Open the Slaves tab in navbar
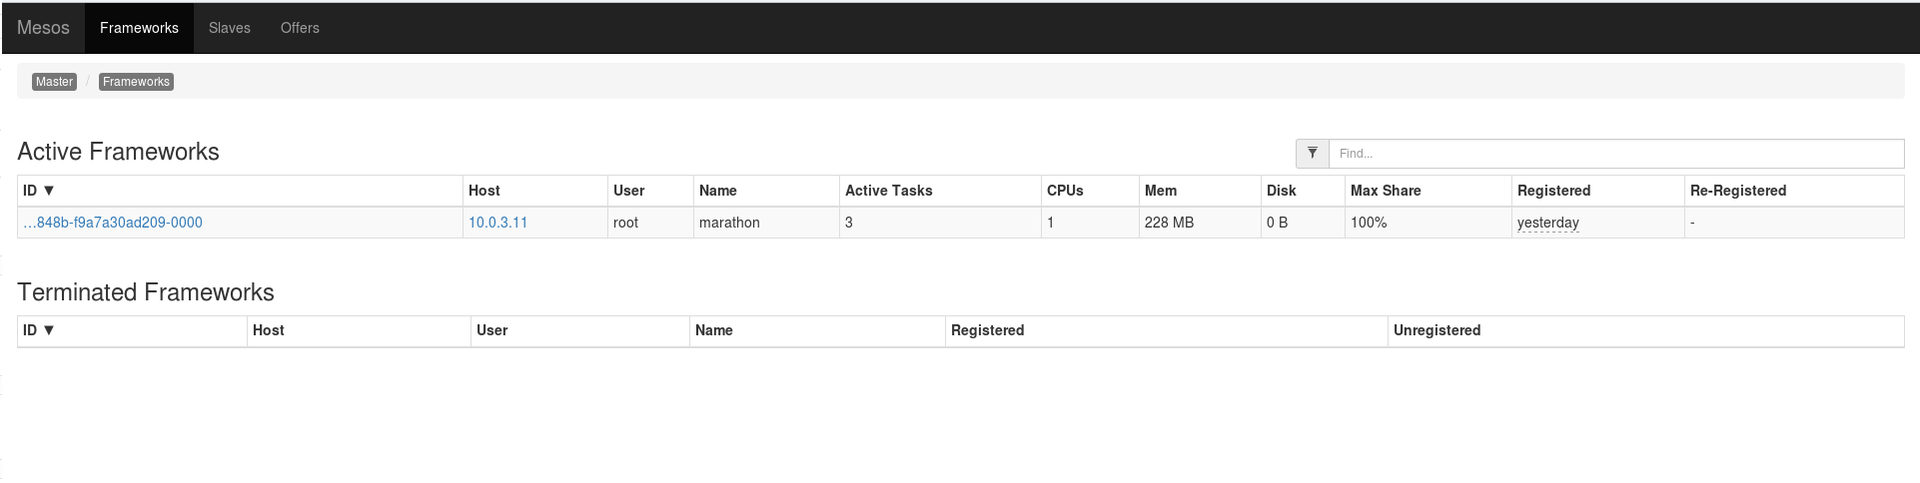1920x483 pixels. pos(229,28)
